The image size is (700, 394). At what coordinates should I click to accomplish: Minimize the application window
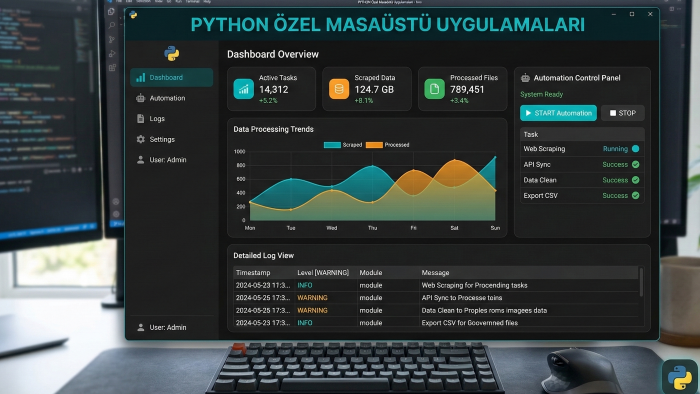[614, 14]
